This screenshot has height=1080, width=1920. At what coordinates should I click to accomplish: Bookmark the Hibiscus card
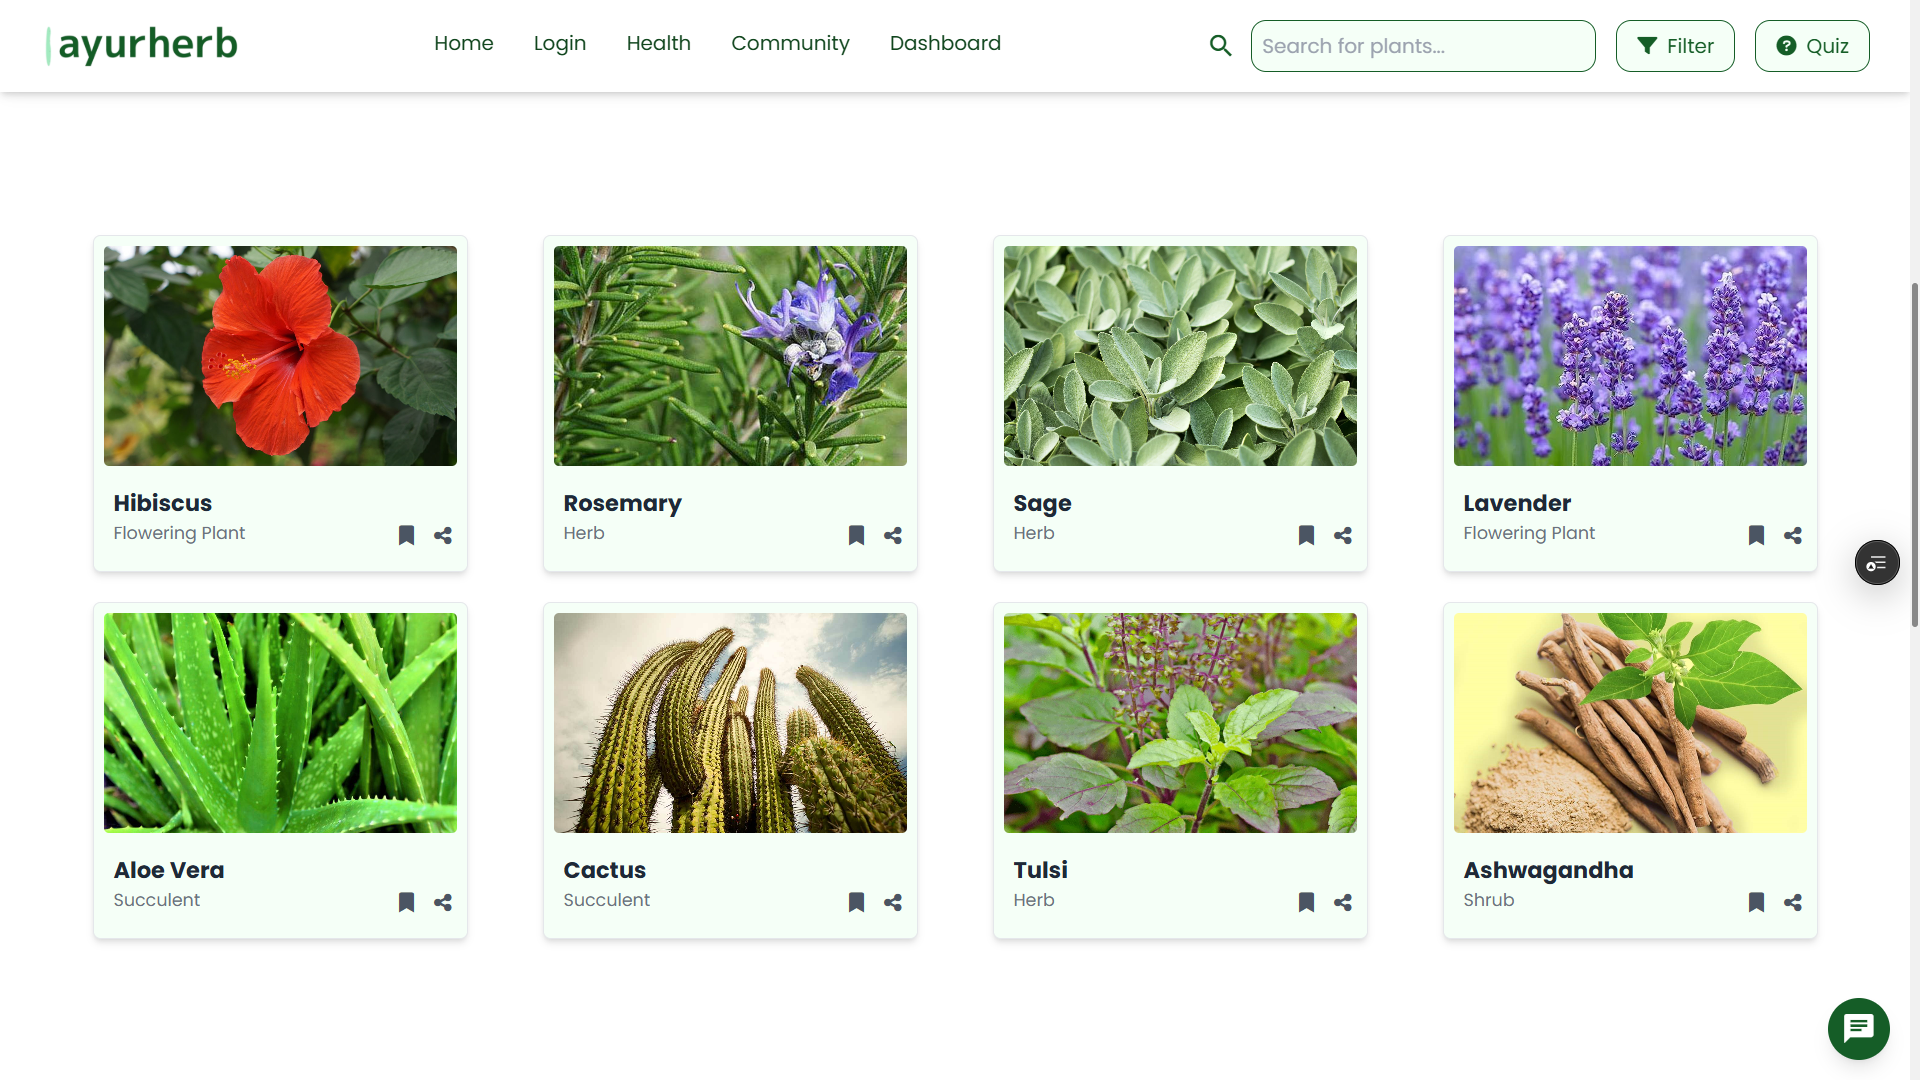(x=406, y=535)
